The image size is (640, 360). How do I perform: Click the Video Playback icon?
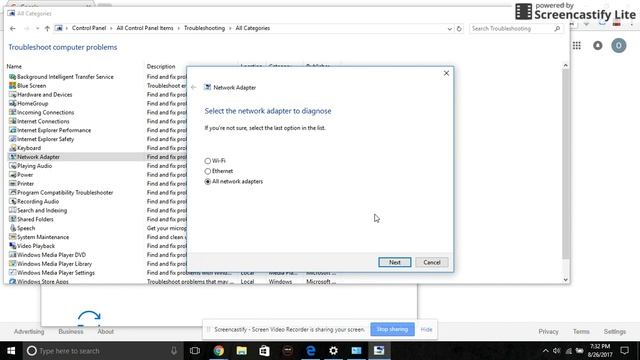[13, 246]
